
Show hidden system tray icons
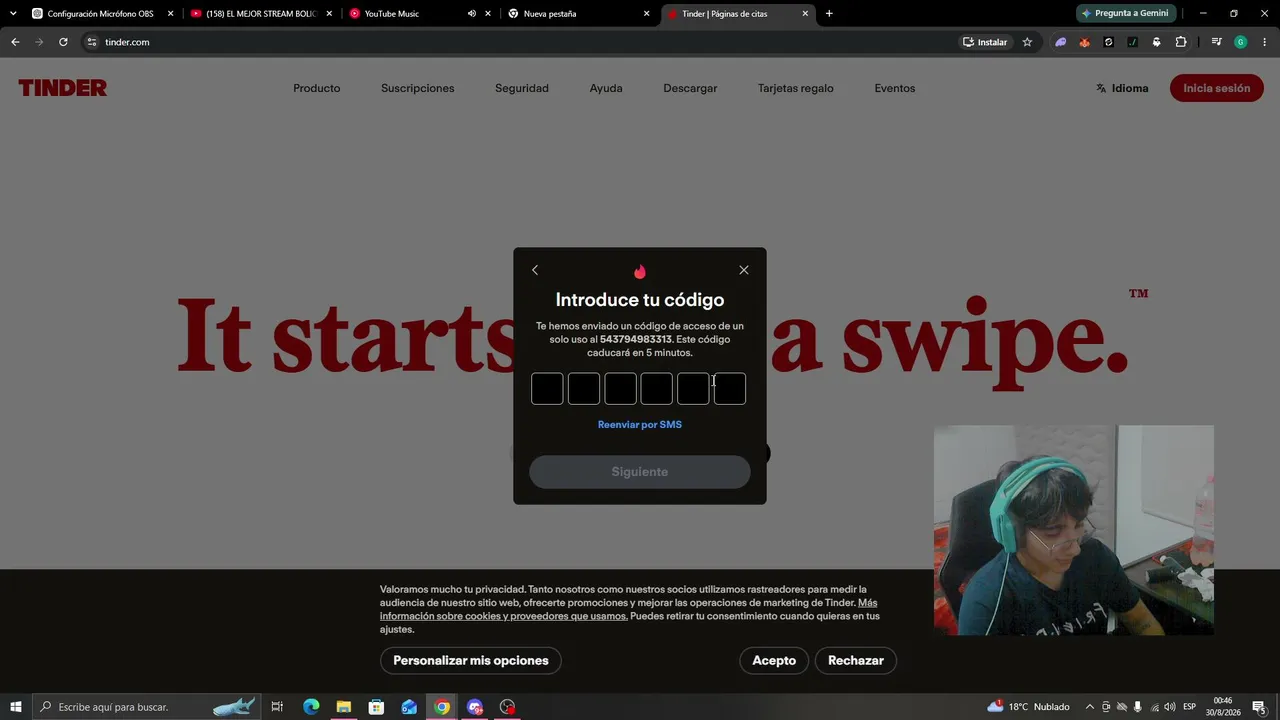[1090, 707]
